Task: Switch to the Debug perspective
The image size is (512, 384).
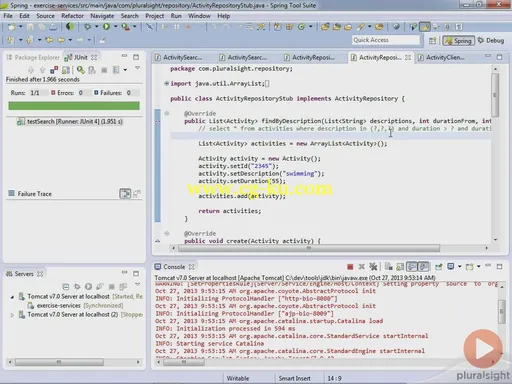Action: click(x=491, y=41)
